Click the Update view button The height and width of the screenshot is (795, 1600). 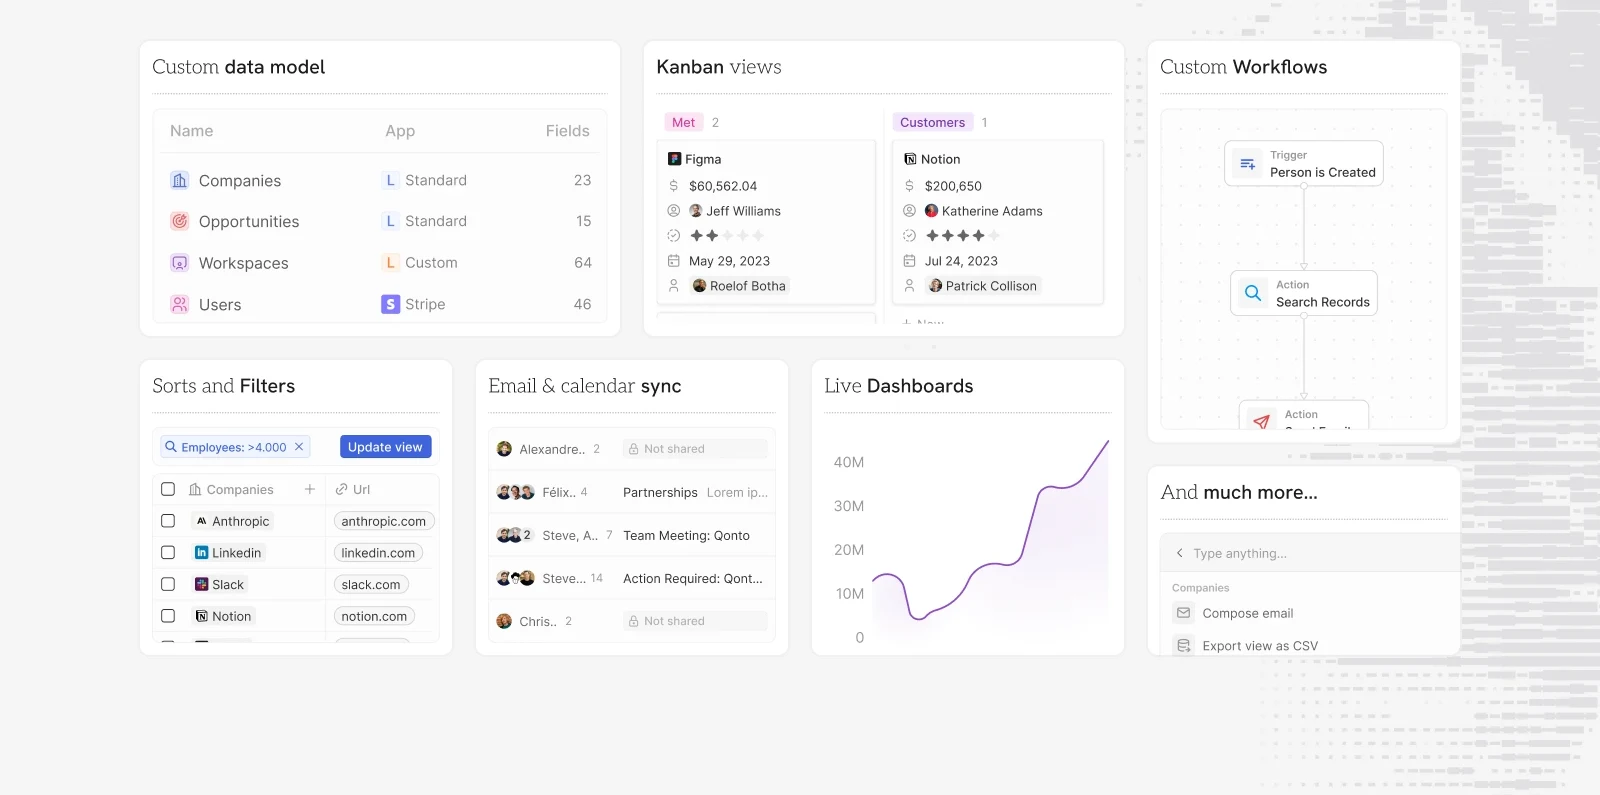[386, 447]
